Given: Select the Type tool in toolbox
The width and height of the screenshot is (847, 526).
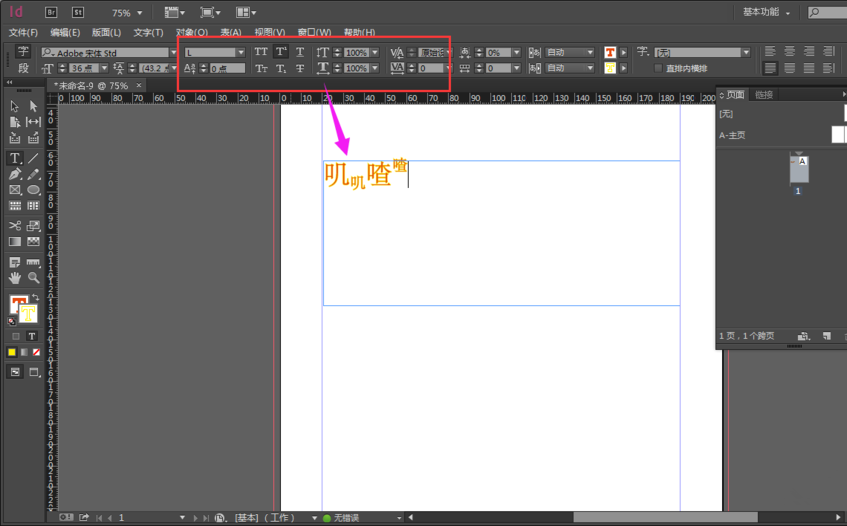Looking at the screenshot, I should (x=15, y=158).
